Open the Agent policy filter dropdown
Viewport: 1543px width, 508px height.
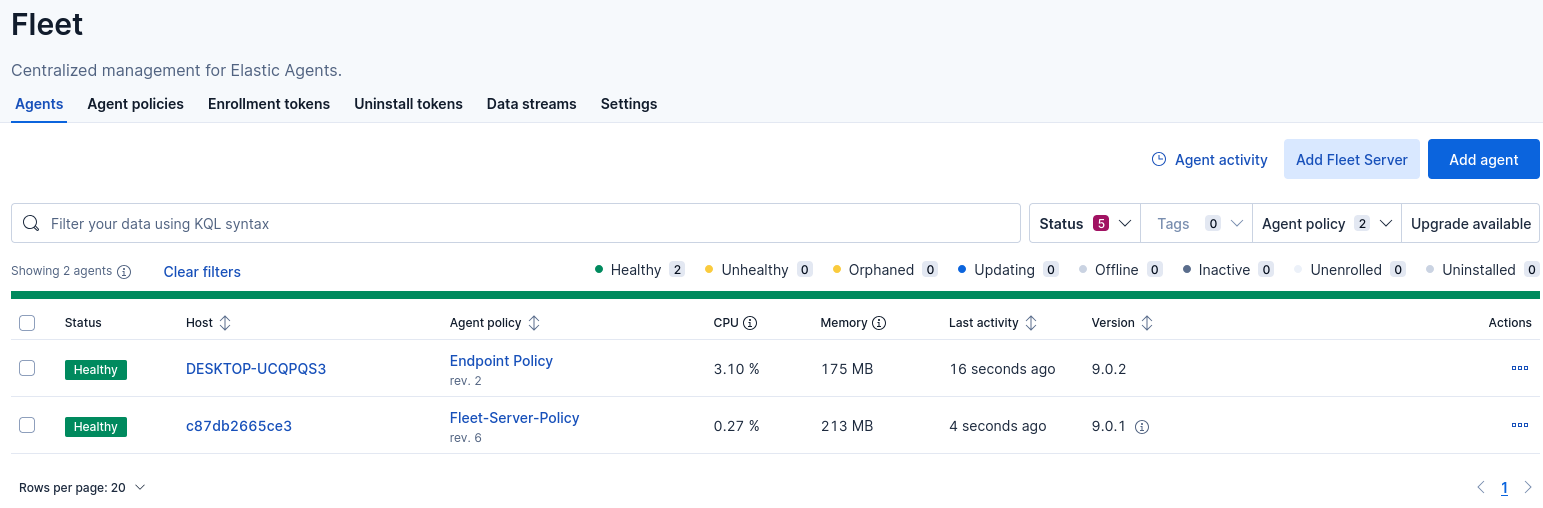pyautogui.click(x=1327, y=223)
